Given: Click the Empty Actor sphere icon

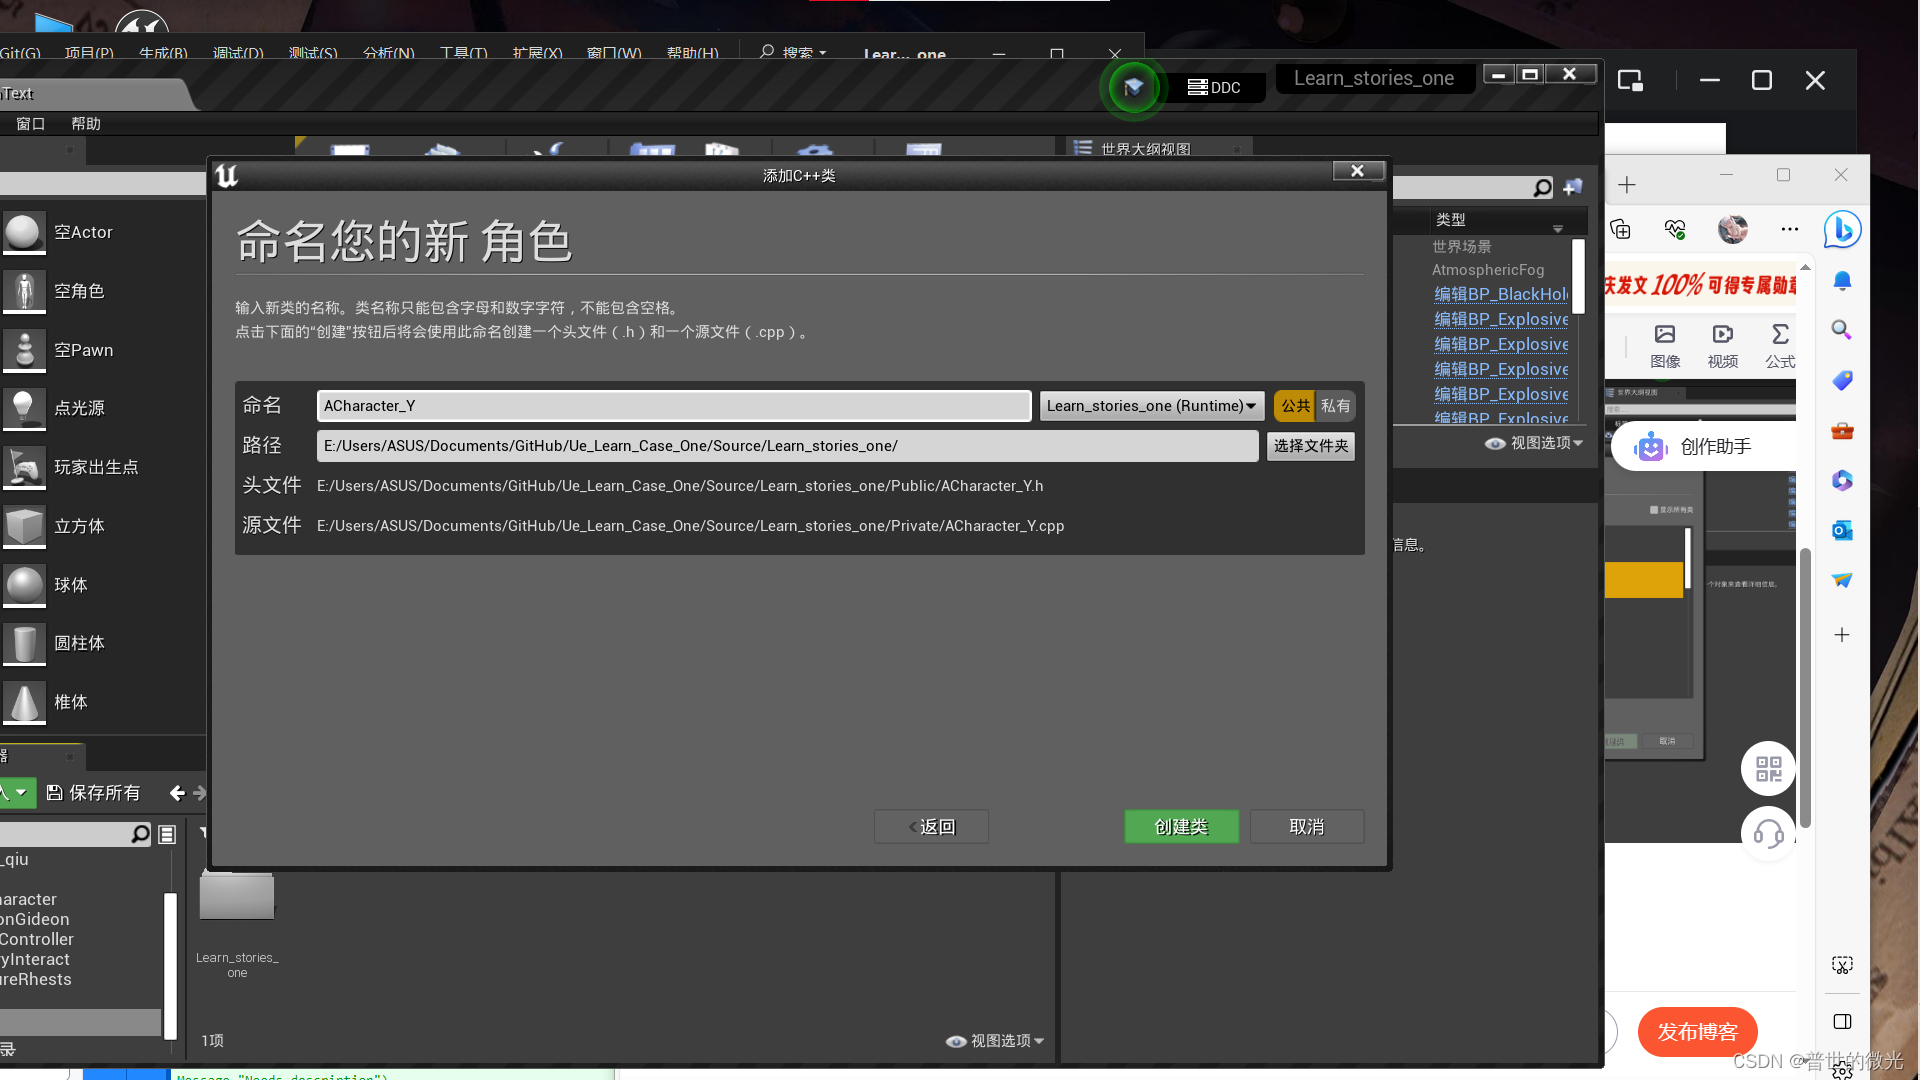Looking at the screenshot, I should pyautogui.click(x=24, y=232).
